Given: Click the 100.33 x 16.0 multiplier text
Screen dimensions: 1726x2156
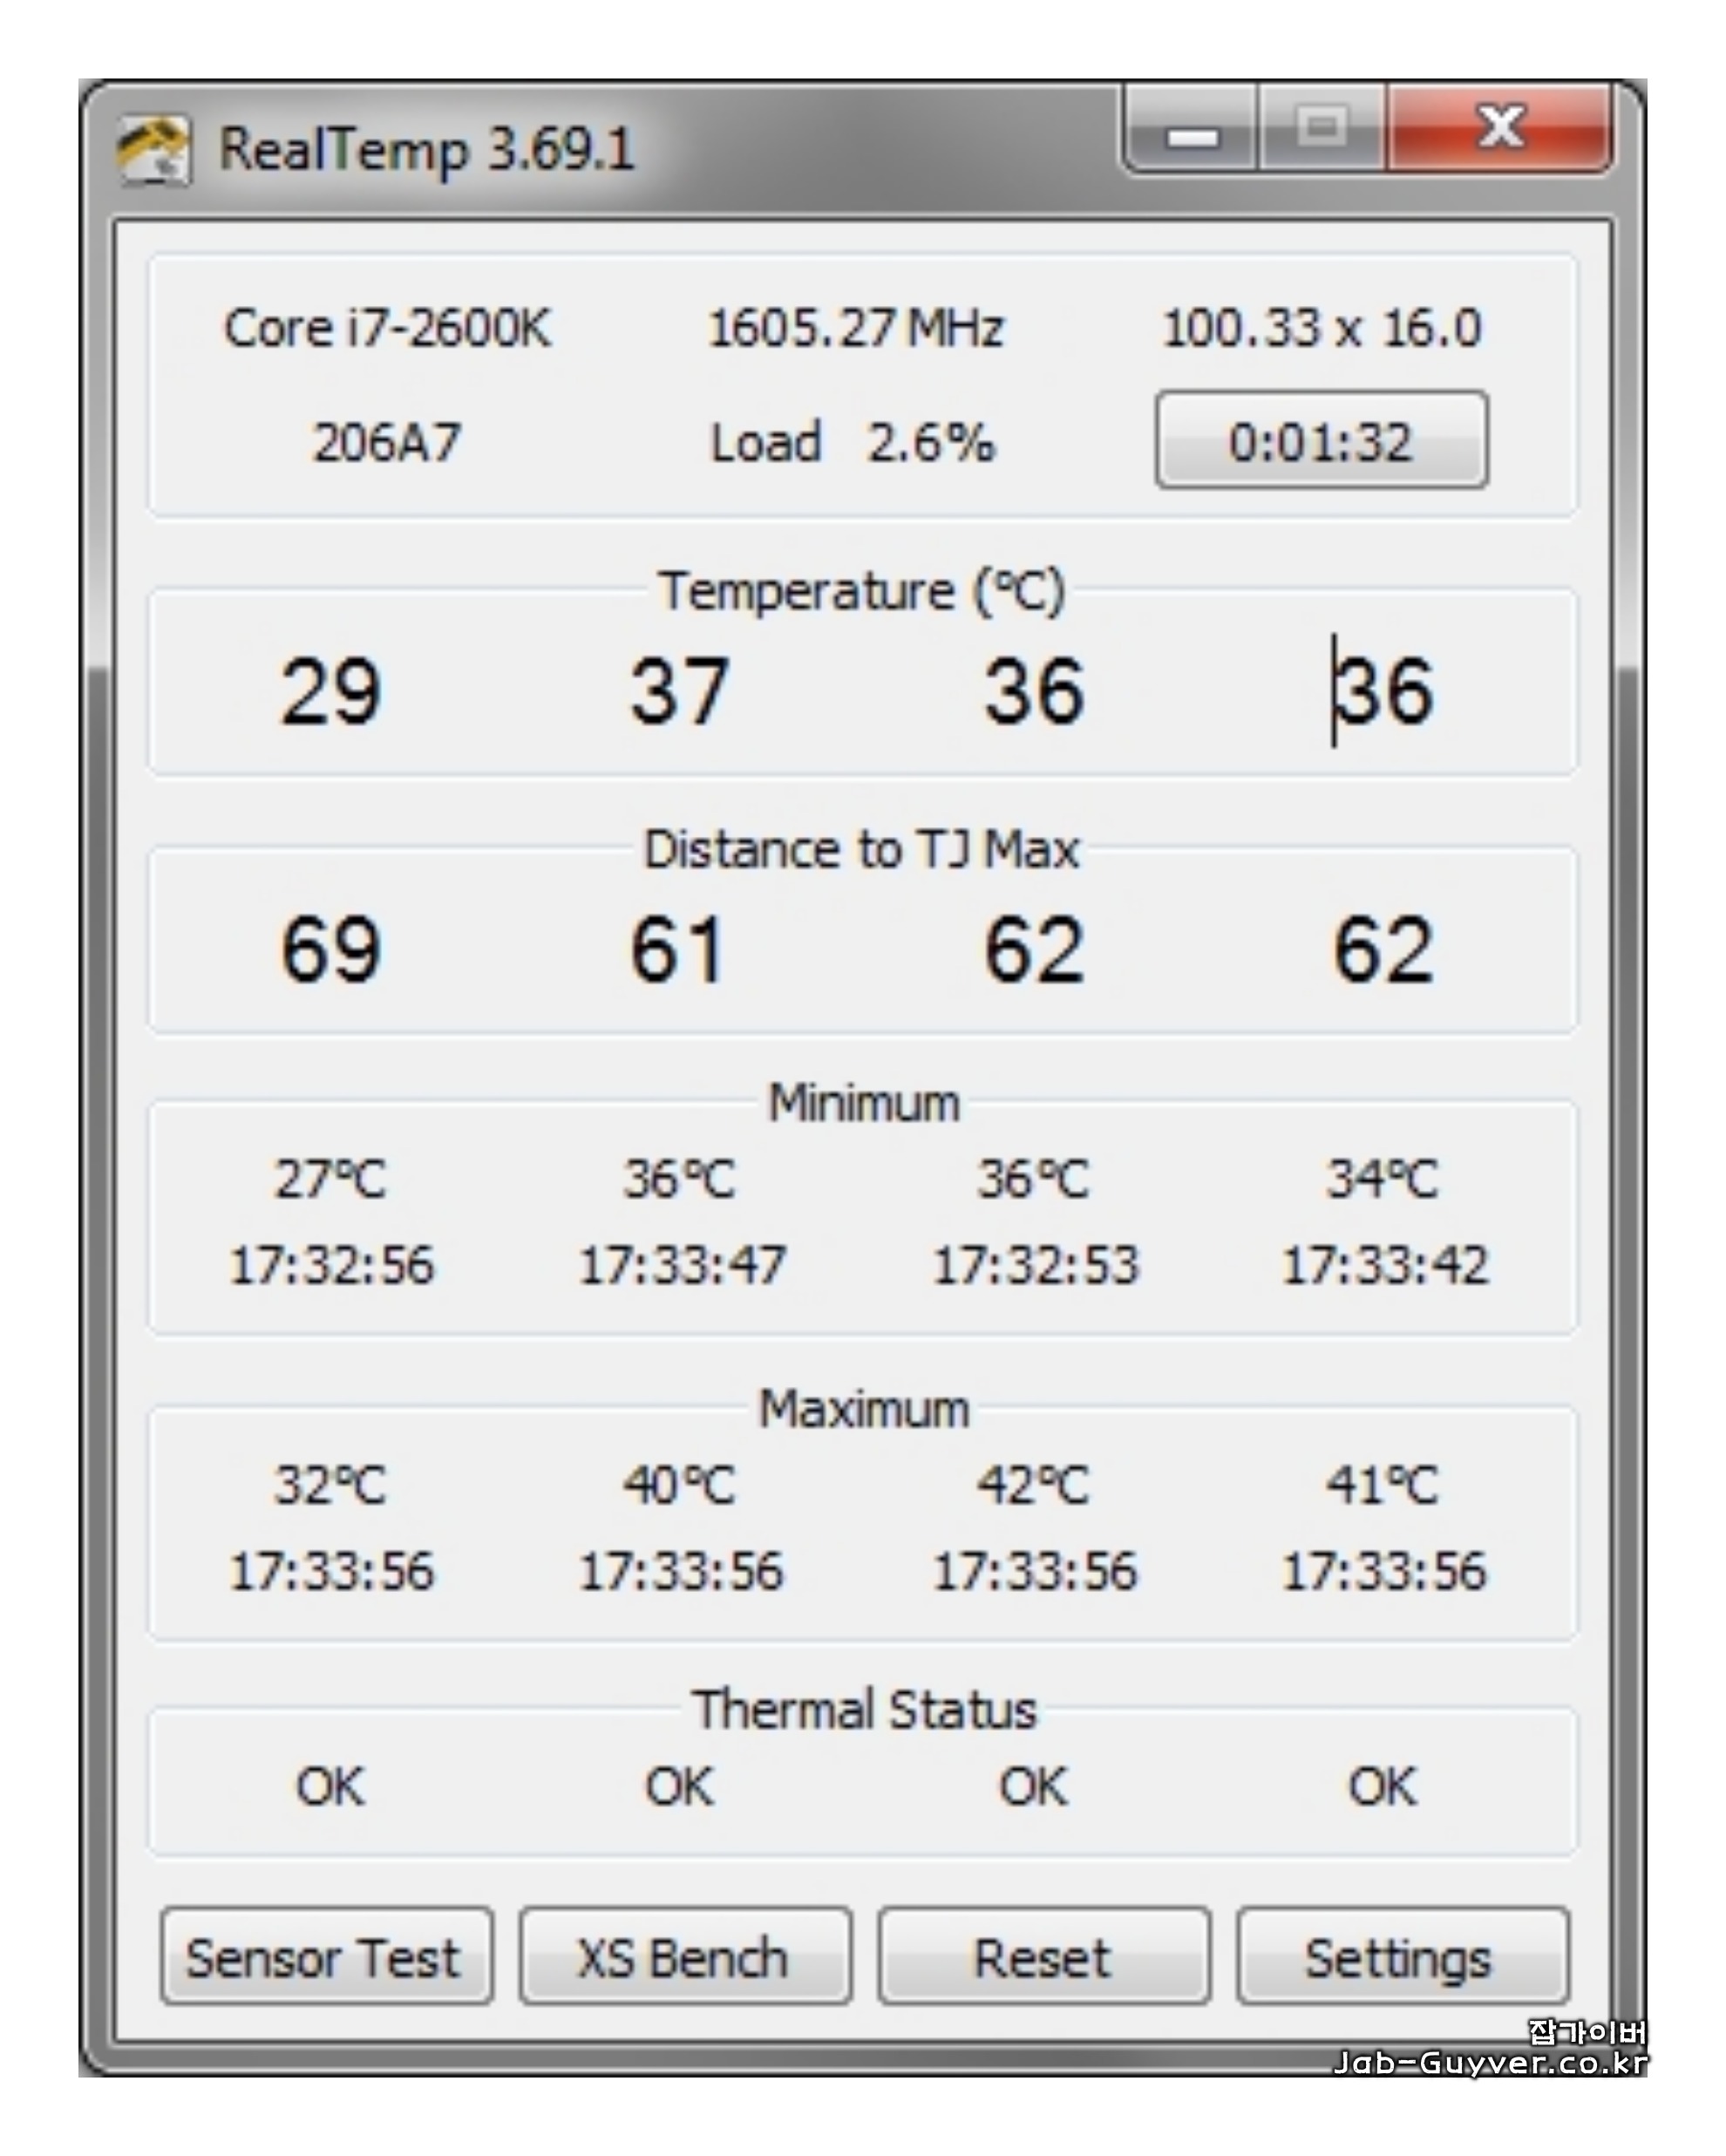Looking at the screenshot, I should pyautogui.click(x=1321, y=329).
